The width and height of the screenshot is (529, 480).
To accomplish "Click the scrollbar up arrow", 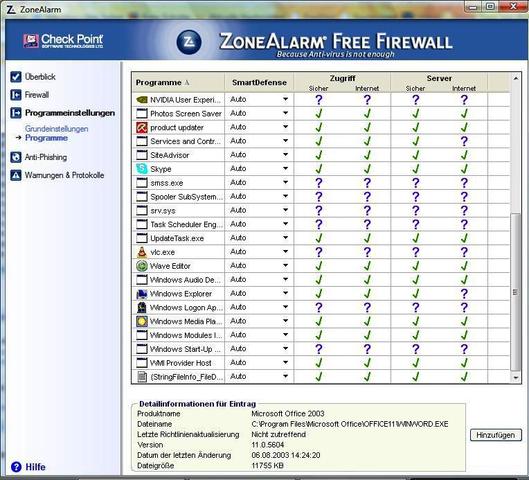I will [516, 79].
